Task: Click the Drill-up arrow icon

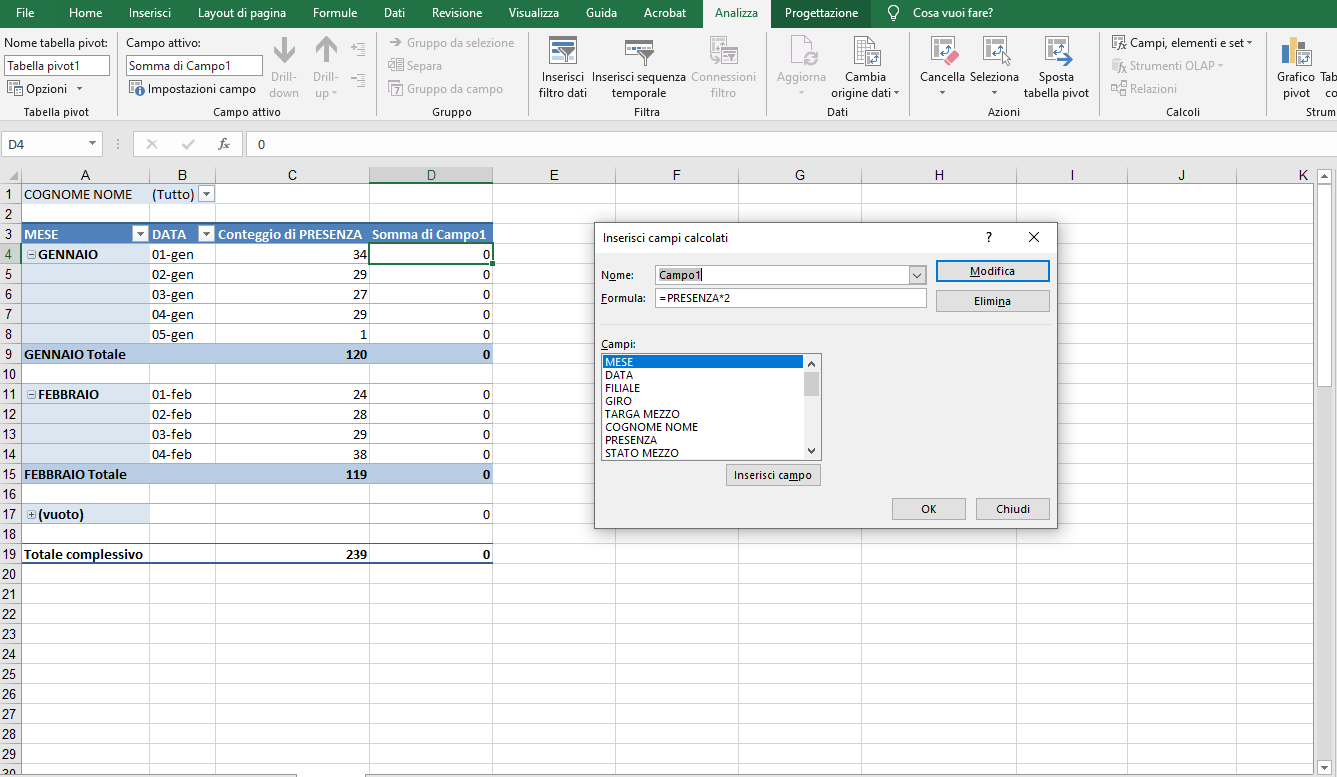Action: (x=326, y=51)
